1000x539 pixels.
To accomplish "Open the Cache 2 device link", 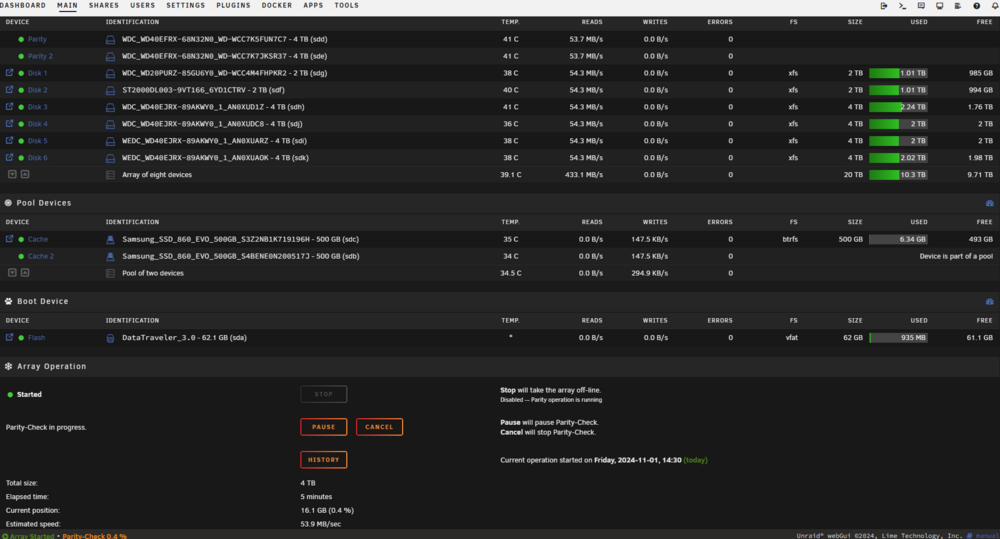I will coord(41,256).
